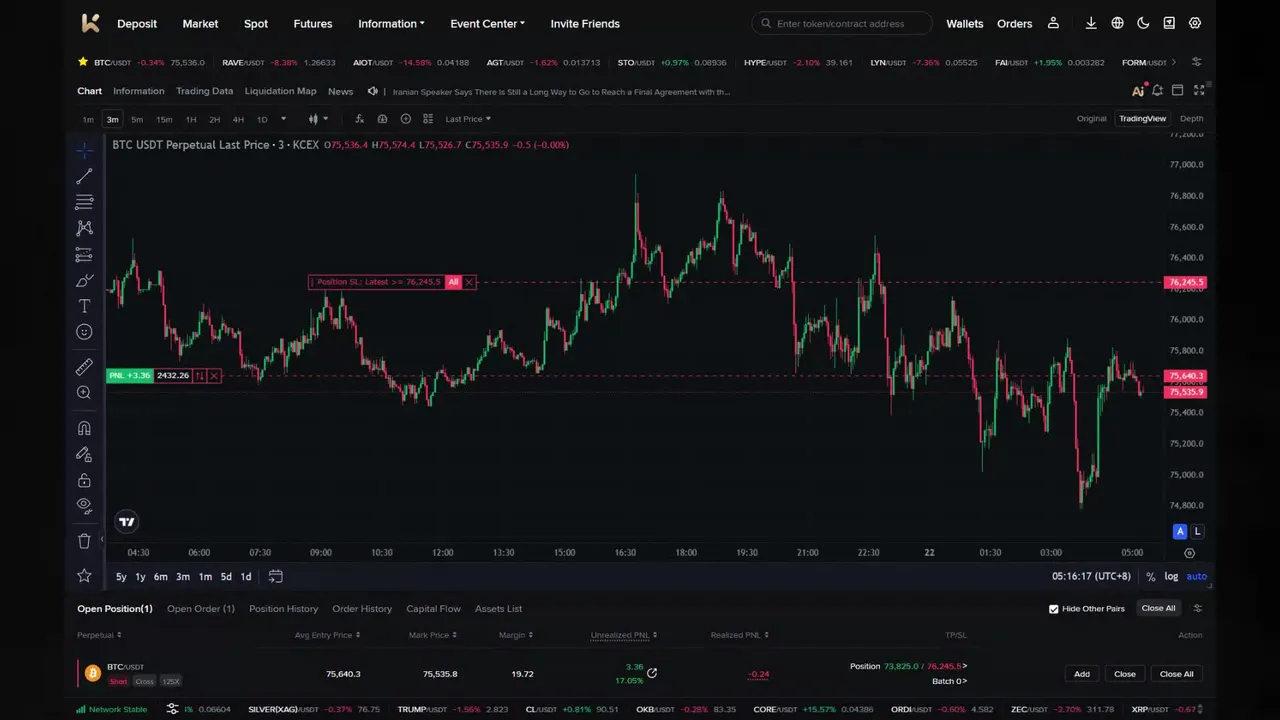Open the chart layout grid icon
This screenshot has height=720, width=1280.
click(x=428, y=119)
